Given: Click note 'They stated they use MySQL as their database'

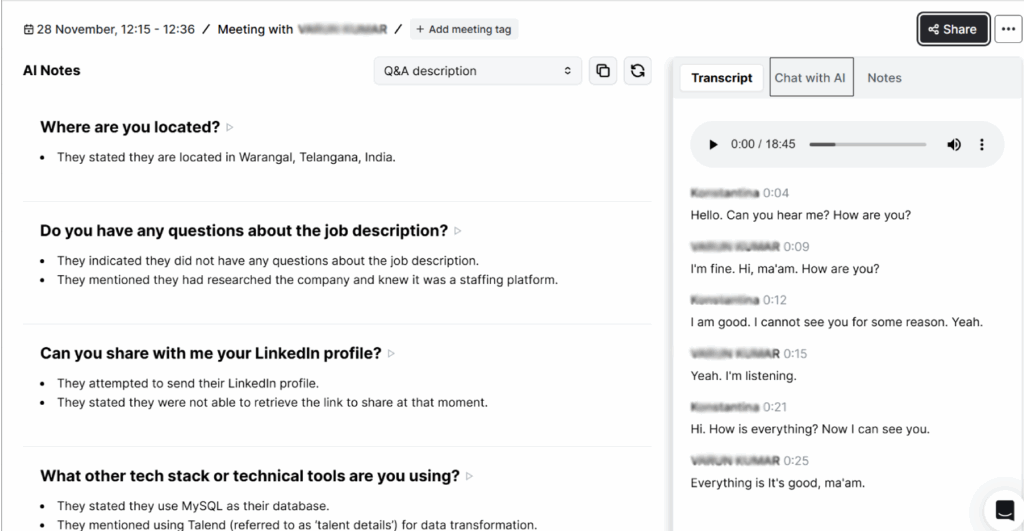Looking at the screenshot, I should click(193, 506).
